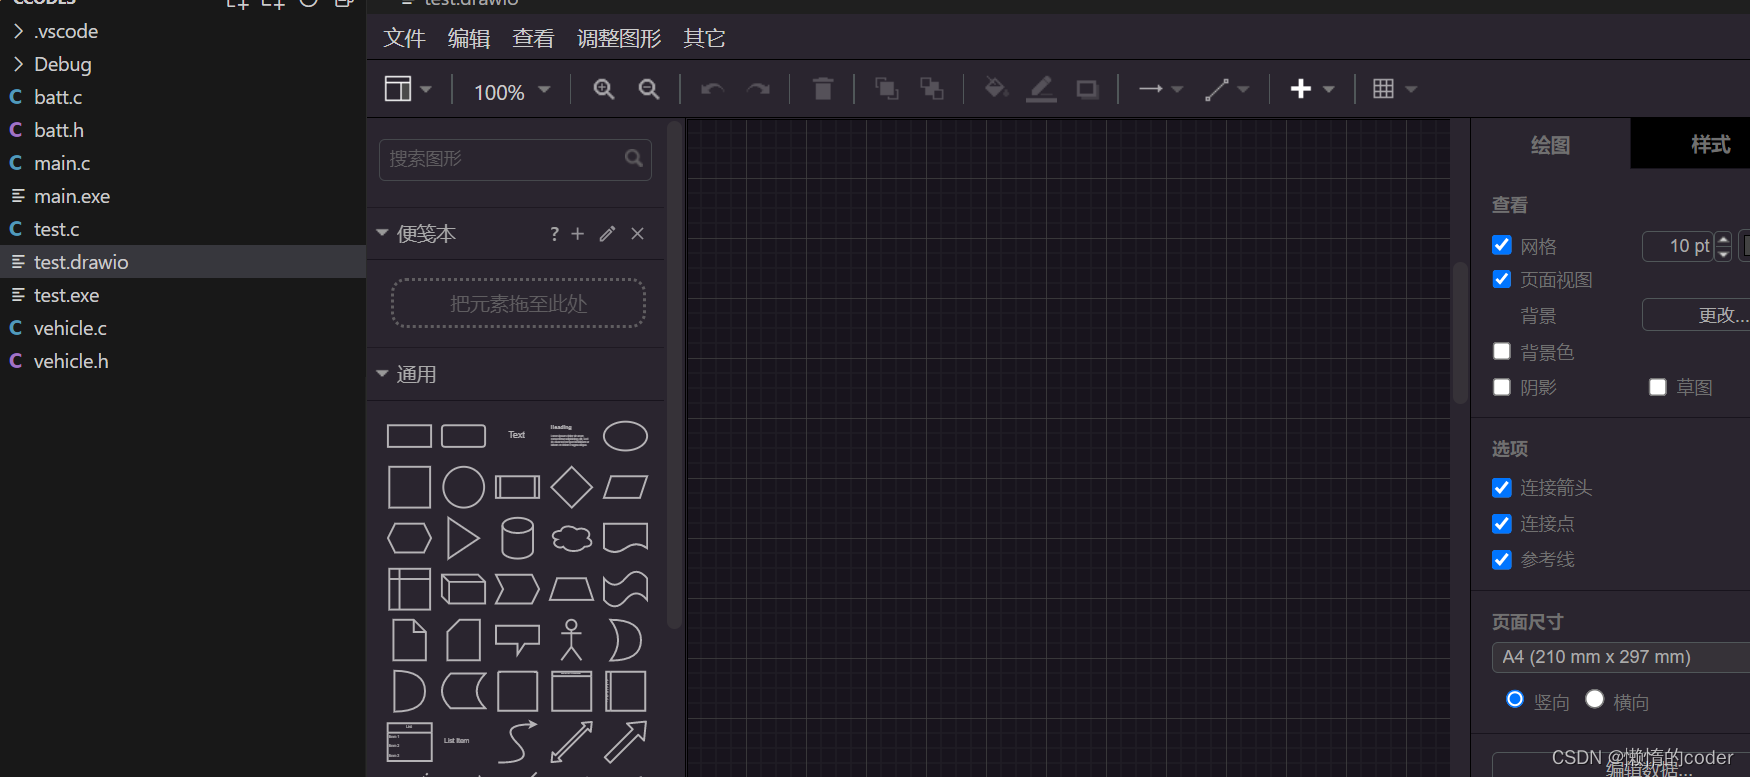1750x777 pixels.
Task: Click the search shapes magnifier icon
Action: click(634, 158)
